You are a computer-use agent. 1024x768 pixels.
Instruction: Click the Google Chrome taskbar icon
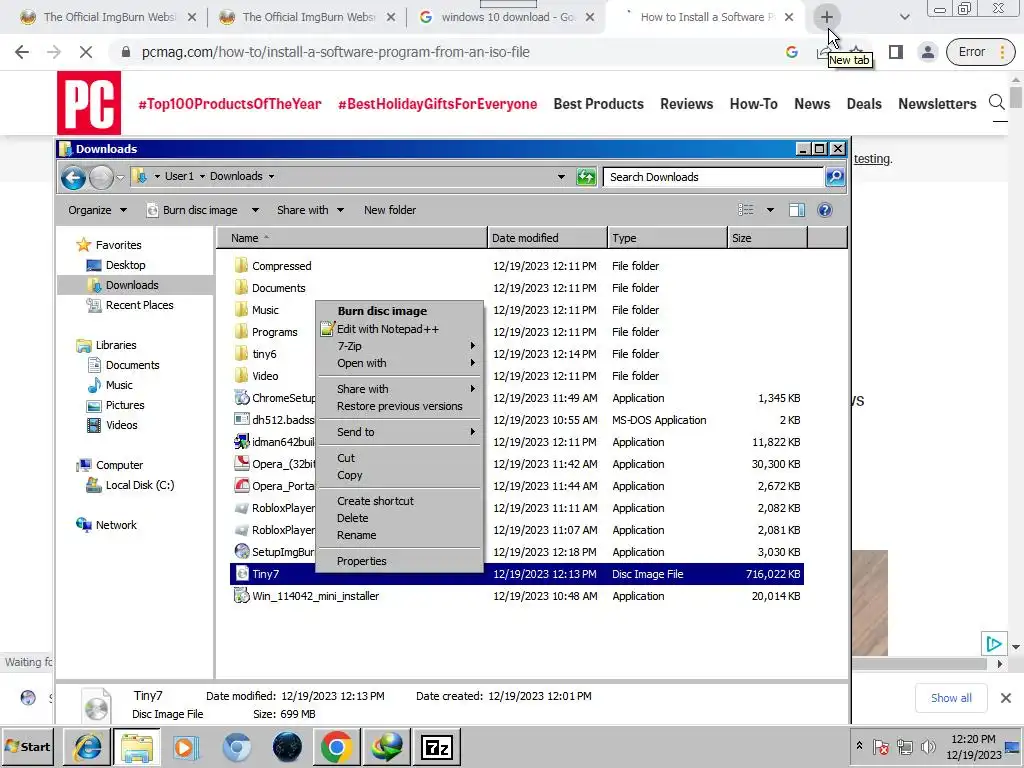pyautogui.click(x=336, y=746)
